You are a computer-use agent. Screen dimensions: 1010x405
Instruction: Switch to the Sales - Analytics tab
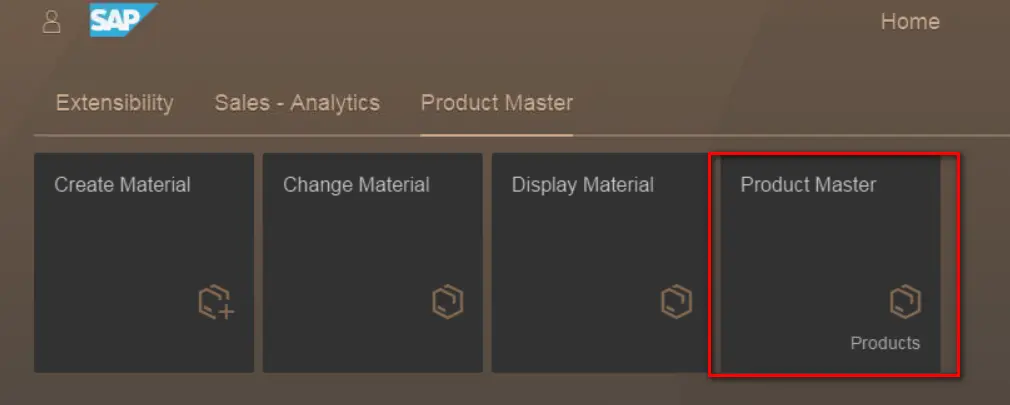[297, 103]
